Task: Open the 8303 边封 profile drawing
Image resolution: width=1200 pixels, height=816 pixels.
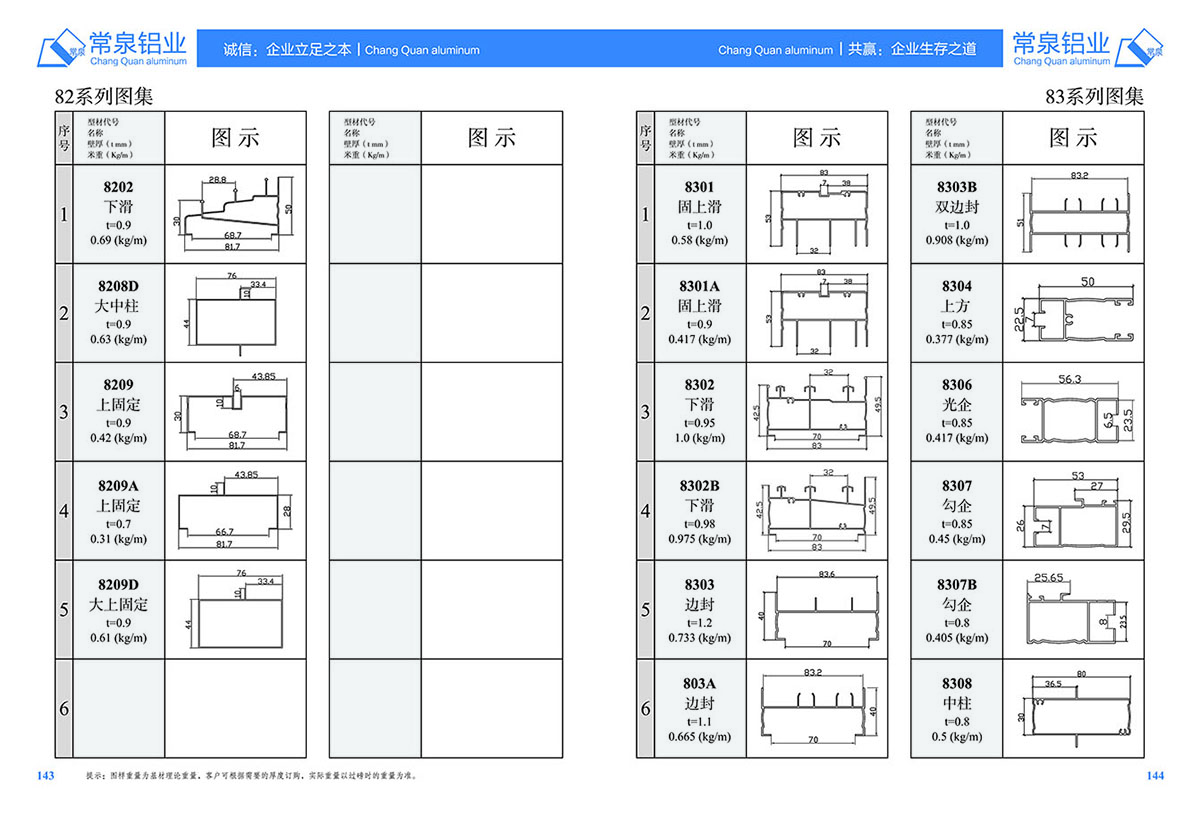Action: [817, 610]
